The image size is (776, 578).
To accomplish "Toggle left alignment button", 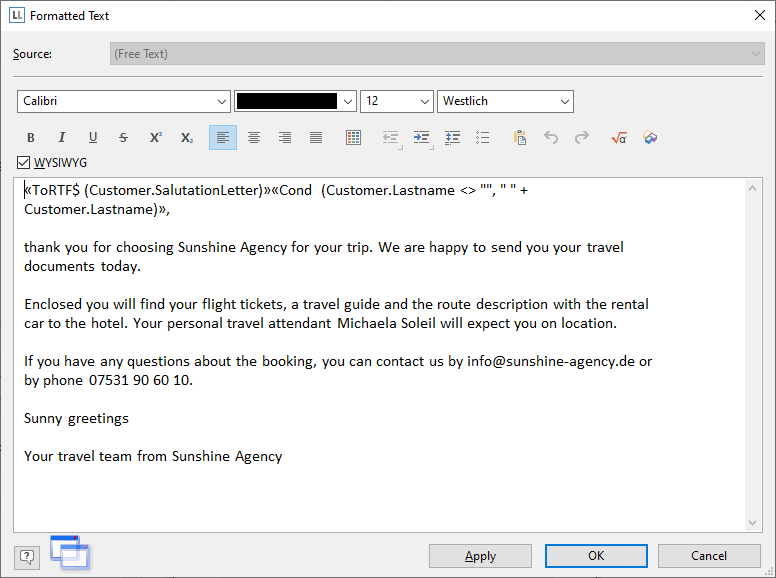I will 223,138.
